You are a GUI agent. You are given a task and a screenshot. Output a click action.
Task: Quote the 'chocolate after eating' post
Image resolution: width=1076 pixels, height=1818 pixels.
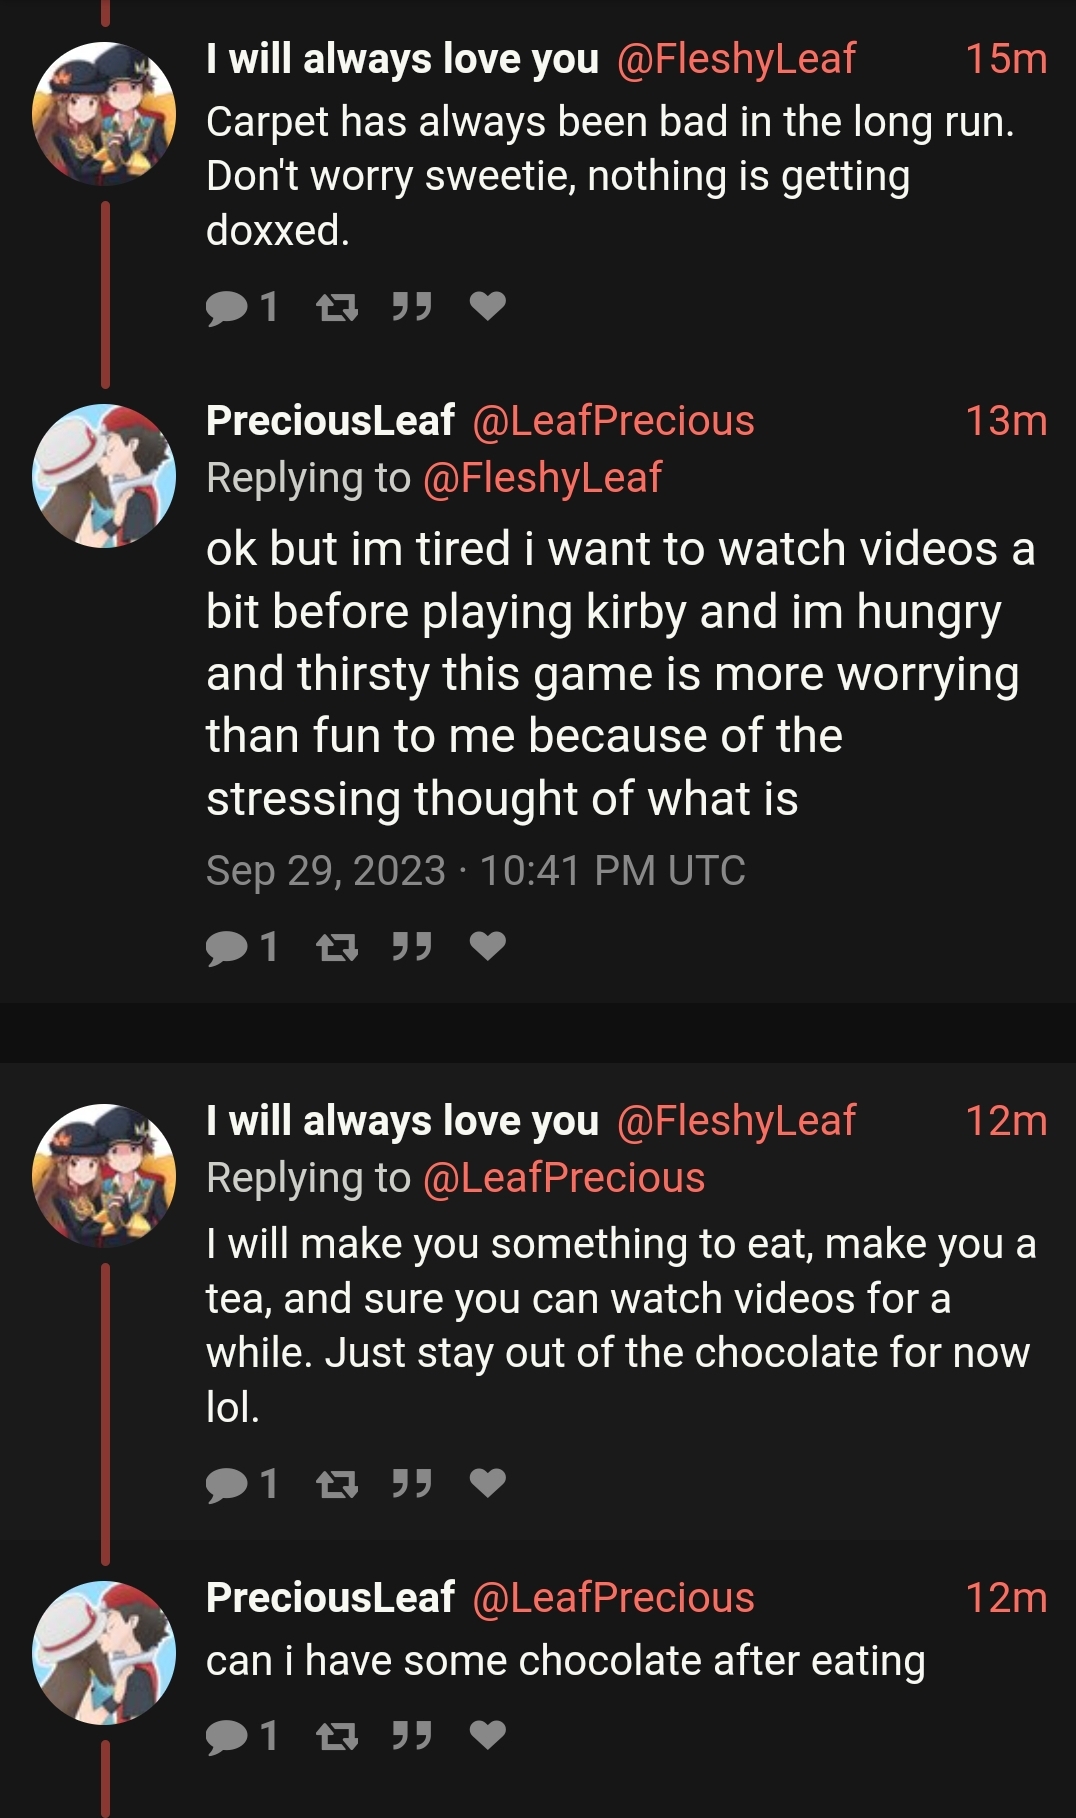[x=412, y=1736]
